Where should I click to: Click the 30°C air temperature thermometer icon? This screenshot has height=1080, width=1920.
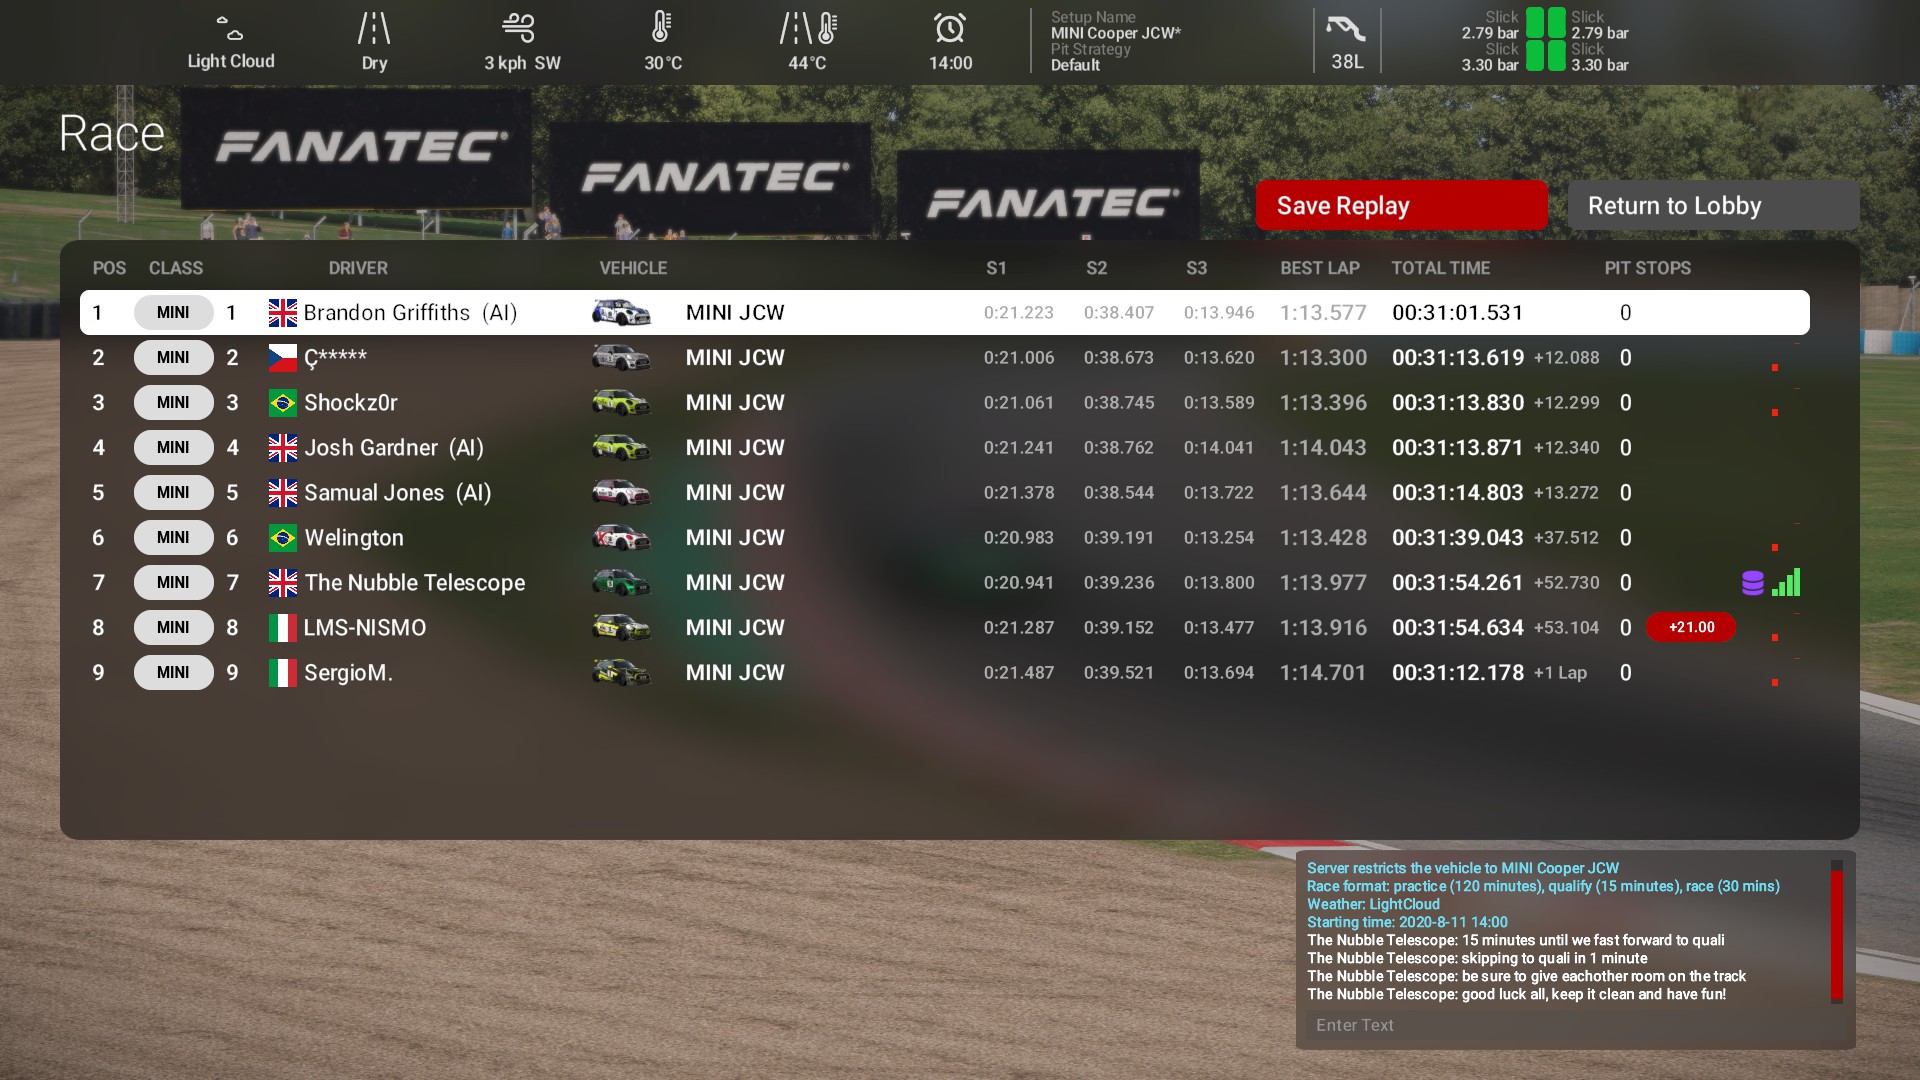pyautogui.click(x=661, y=27)
